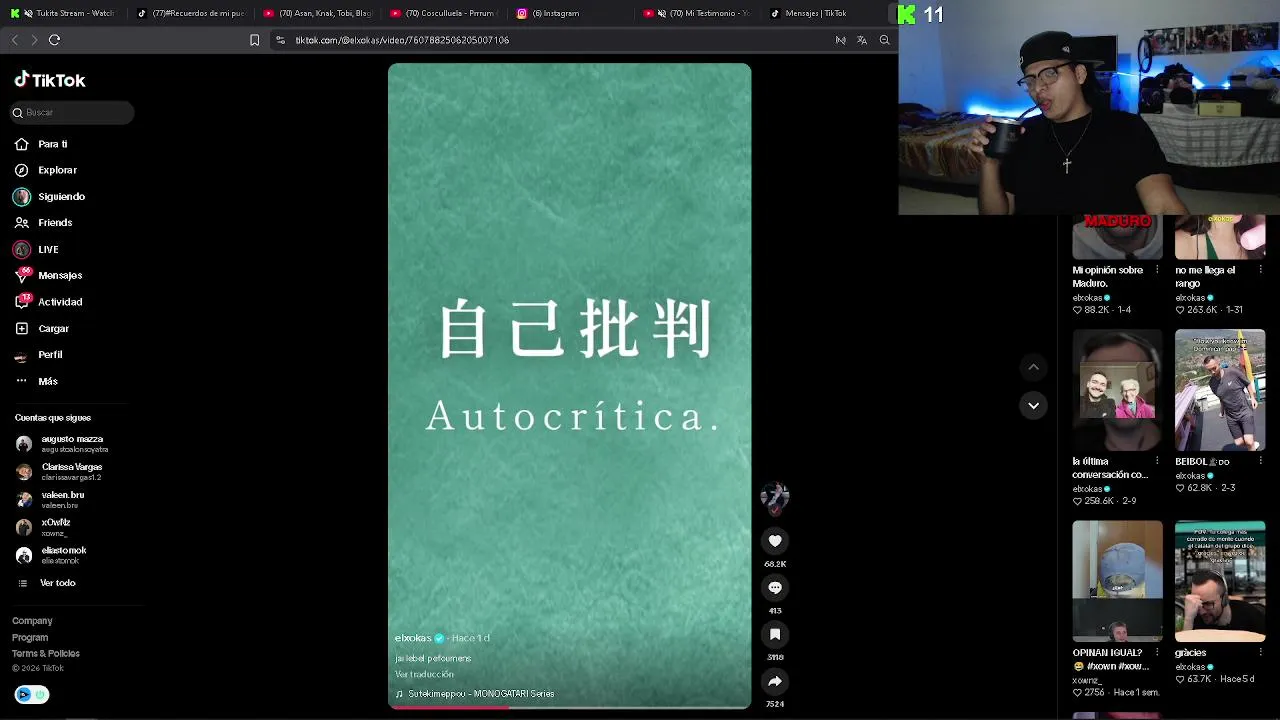Screen dimensions: 1280x720
Task: Open options menu for OPINAN IGUAL? video
Action: [1157, 652]
